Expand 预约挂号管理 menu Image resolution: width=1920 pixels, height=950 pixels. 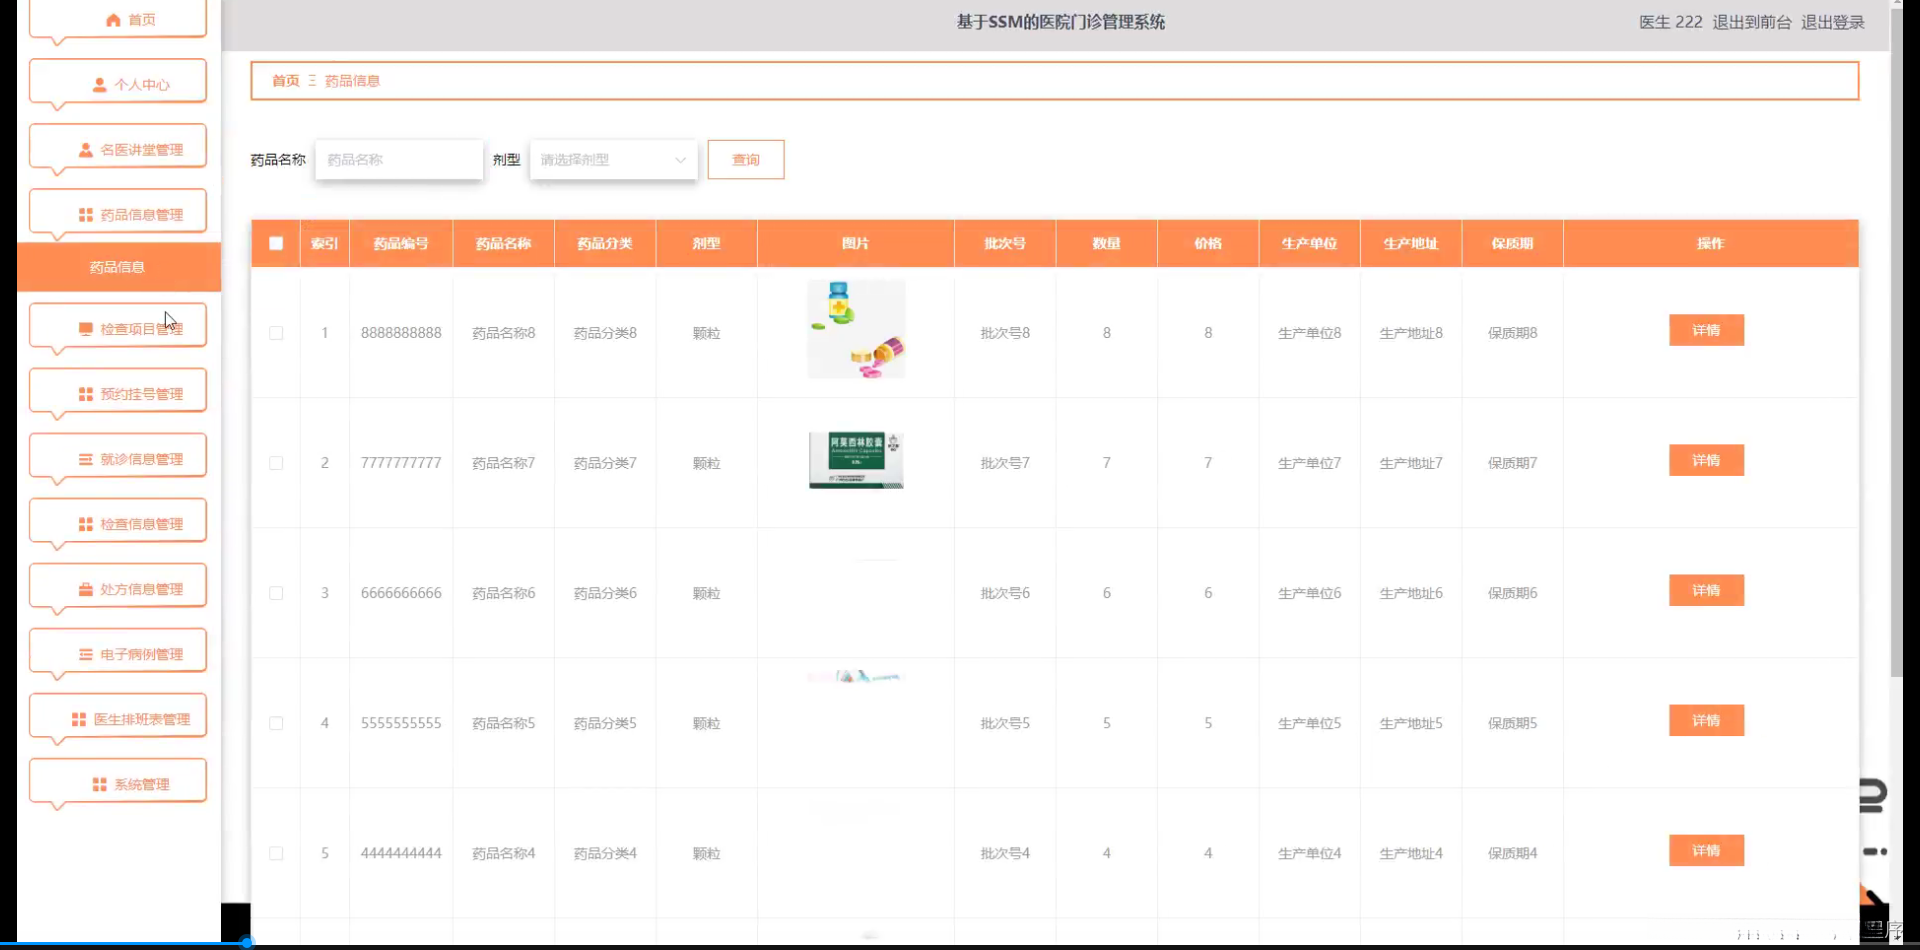pos(118,392)
